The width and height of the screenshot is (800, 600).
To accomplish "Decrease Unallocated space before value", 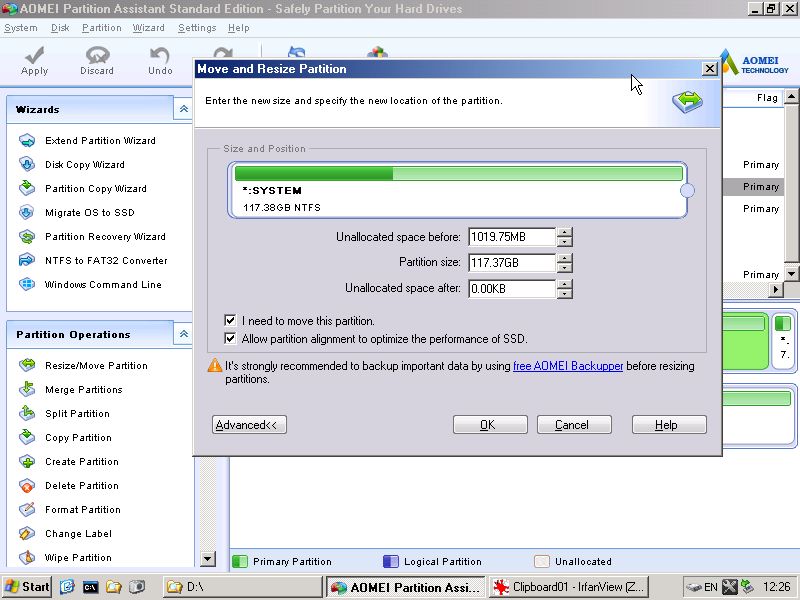I will pyautogui.click(x=565, y=242).
